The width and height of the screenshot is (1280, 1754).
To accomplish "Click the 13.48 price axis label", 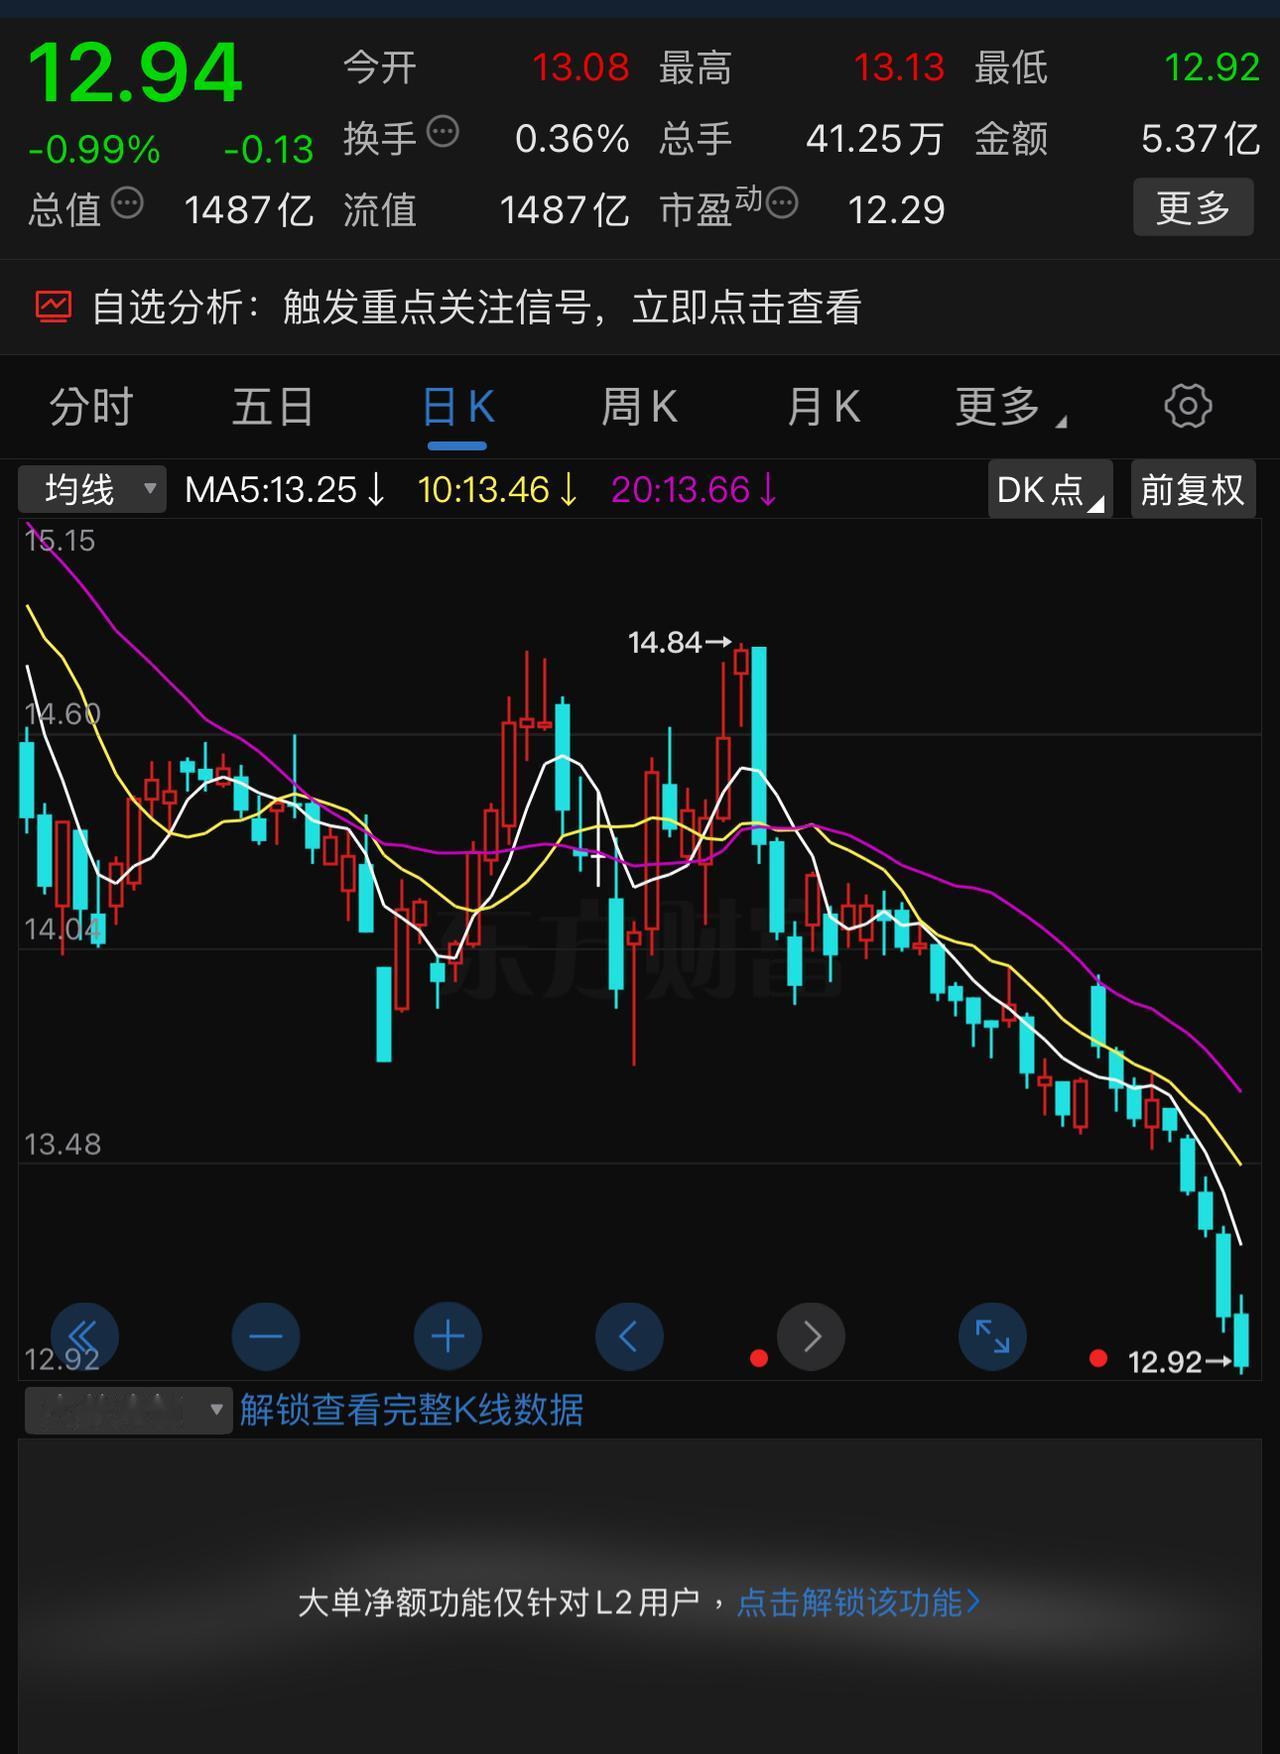I will [x=62, y=1144].
